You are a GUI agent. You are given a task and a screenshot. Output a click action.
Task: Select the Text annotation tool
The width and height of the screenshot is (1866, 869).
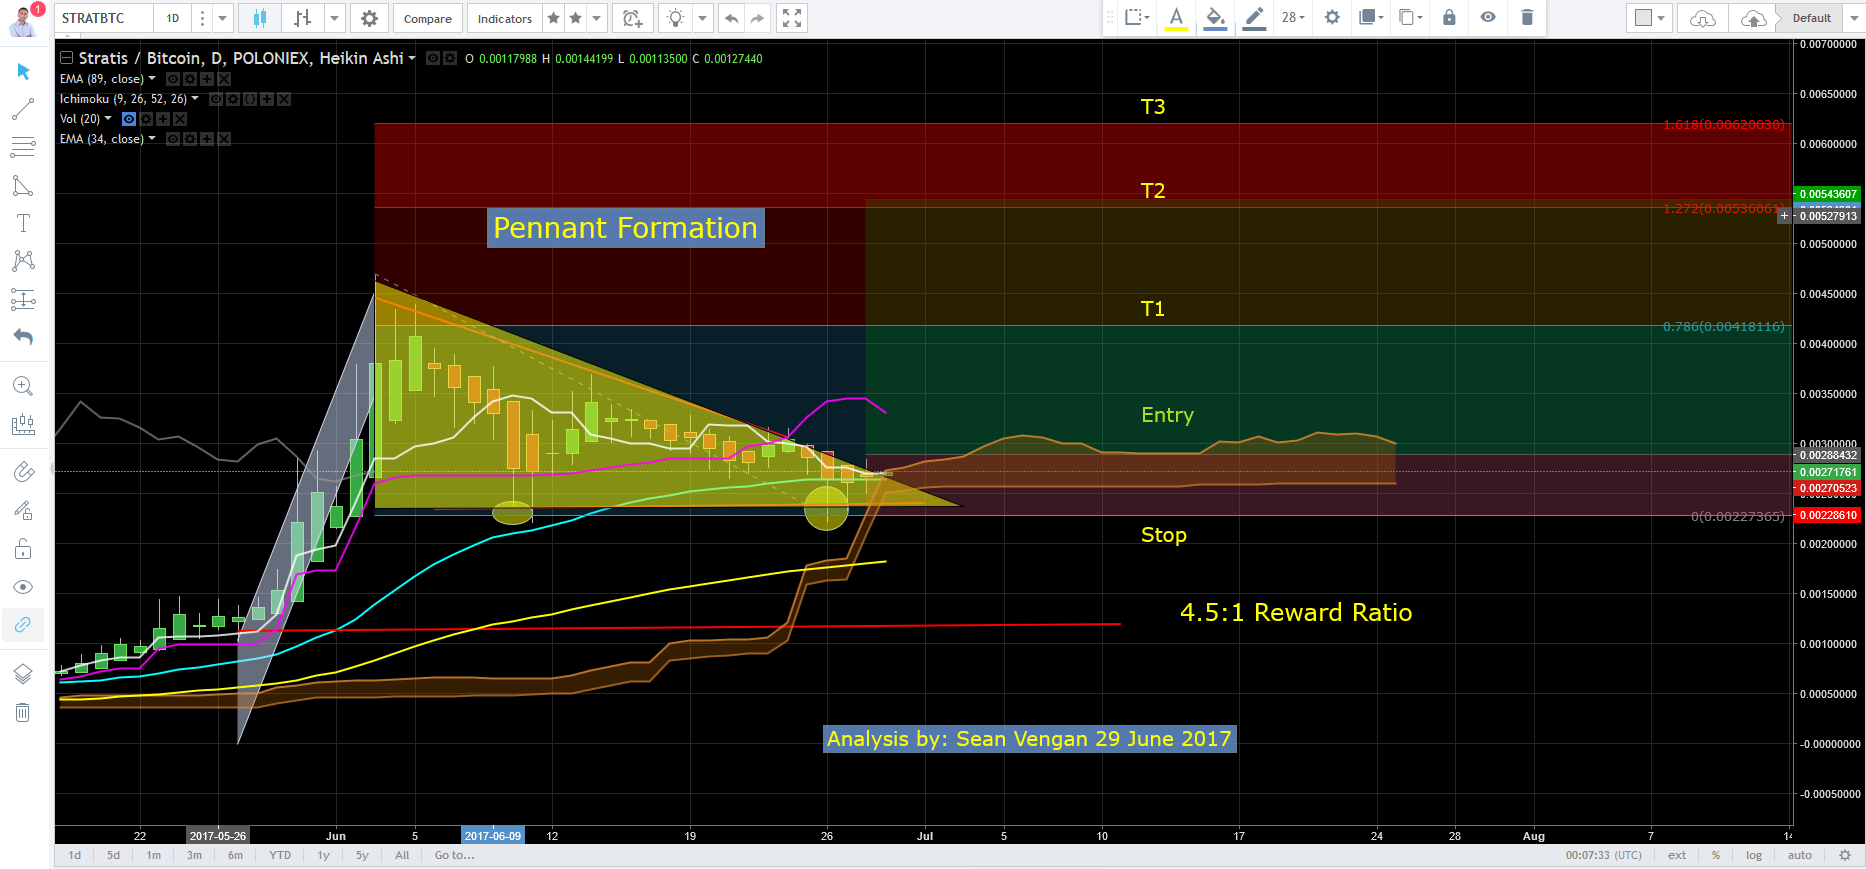click(x=23, y=223)
